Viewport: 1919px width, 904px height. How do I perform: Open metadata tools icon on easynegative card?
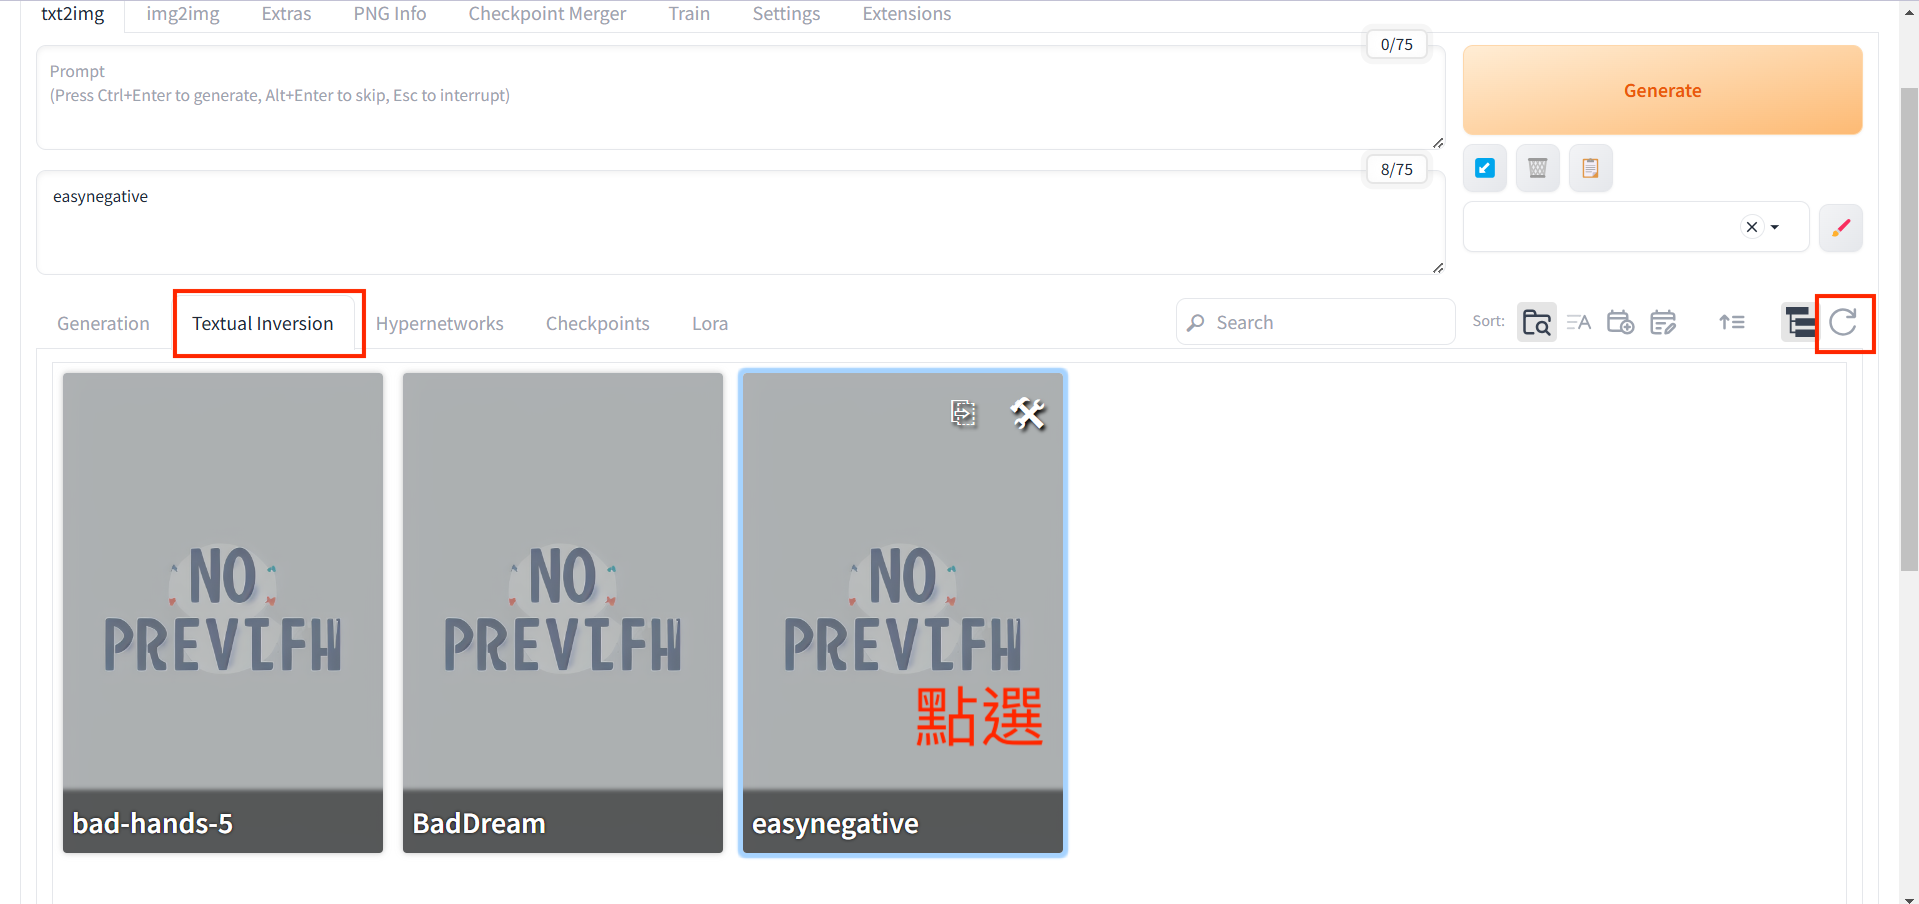point(1027,413)
